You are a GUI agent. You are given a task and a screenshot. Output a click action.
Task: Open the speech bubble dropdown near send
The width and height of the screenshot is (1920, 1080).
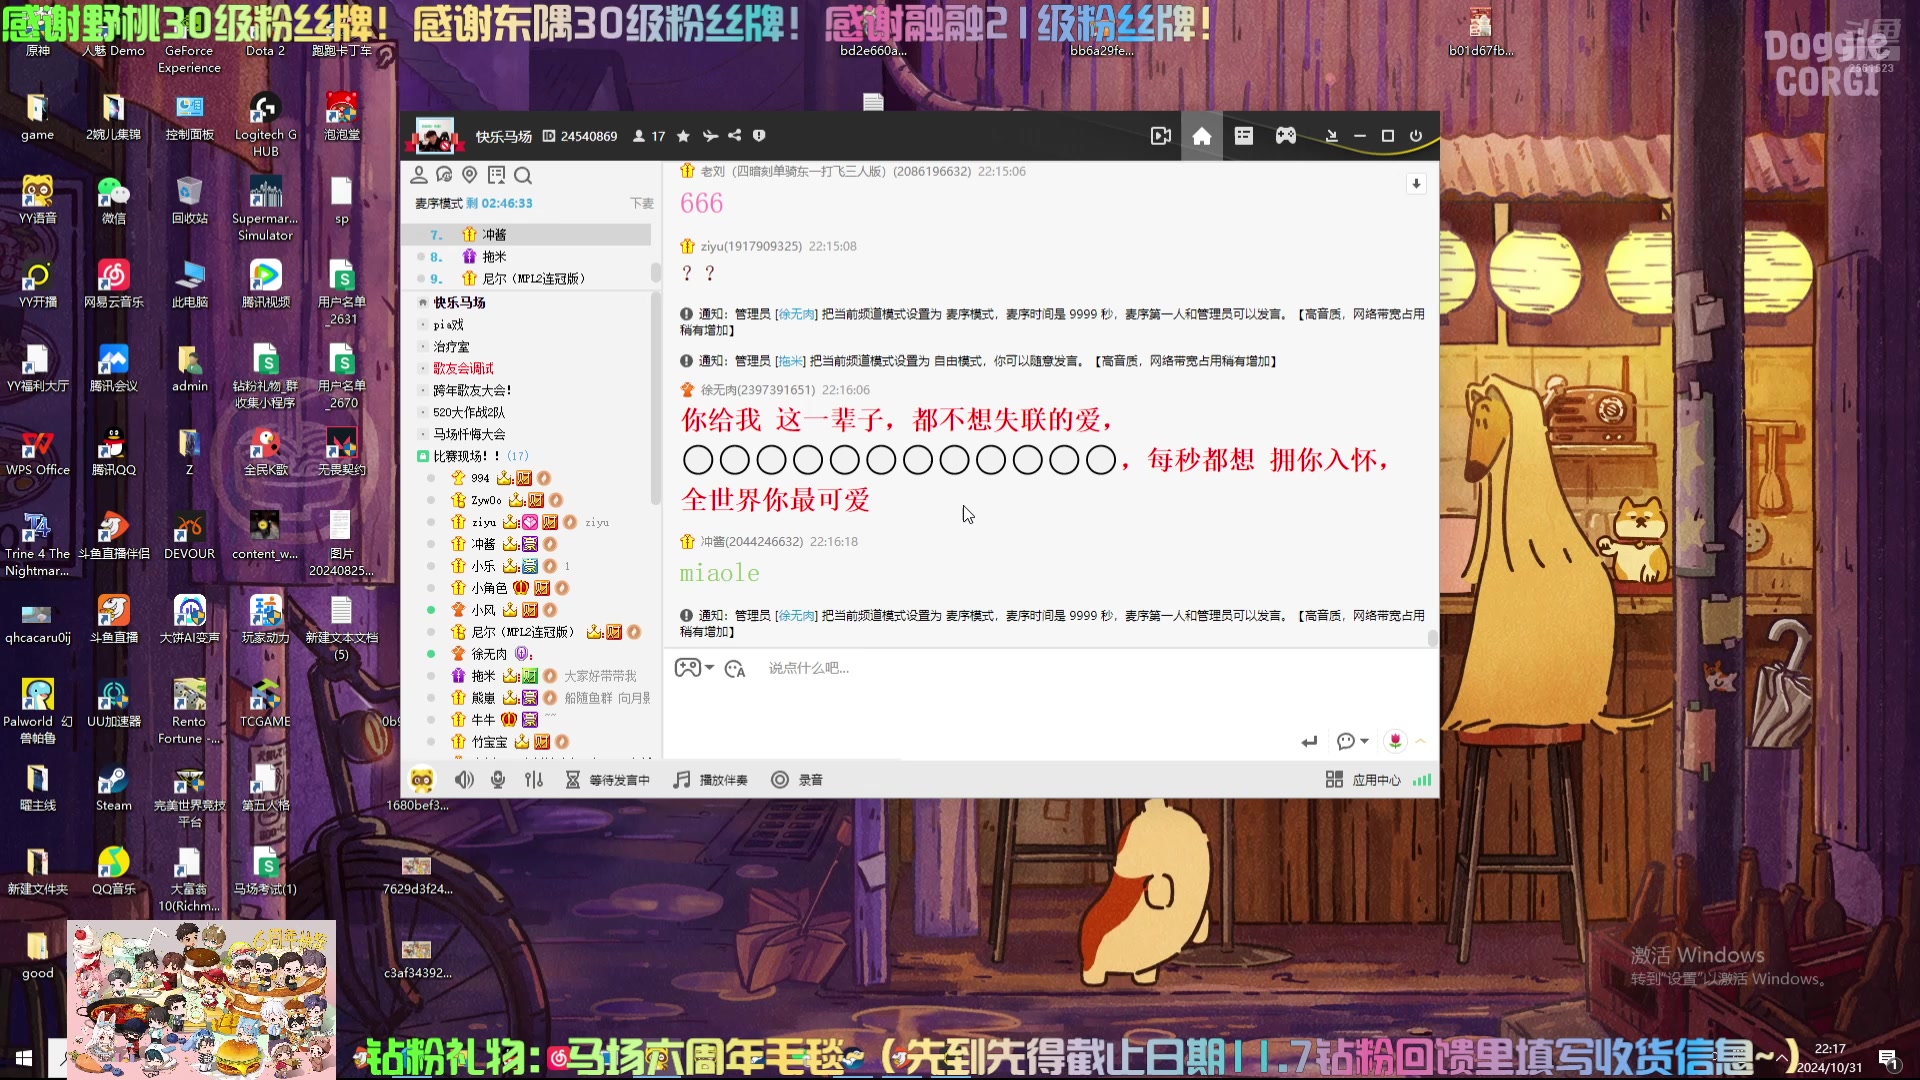1352,741
